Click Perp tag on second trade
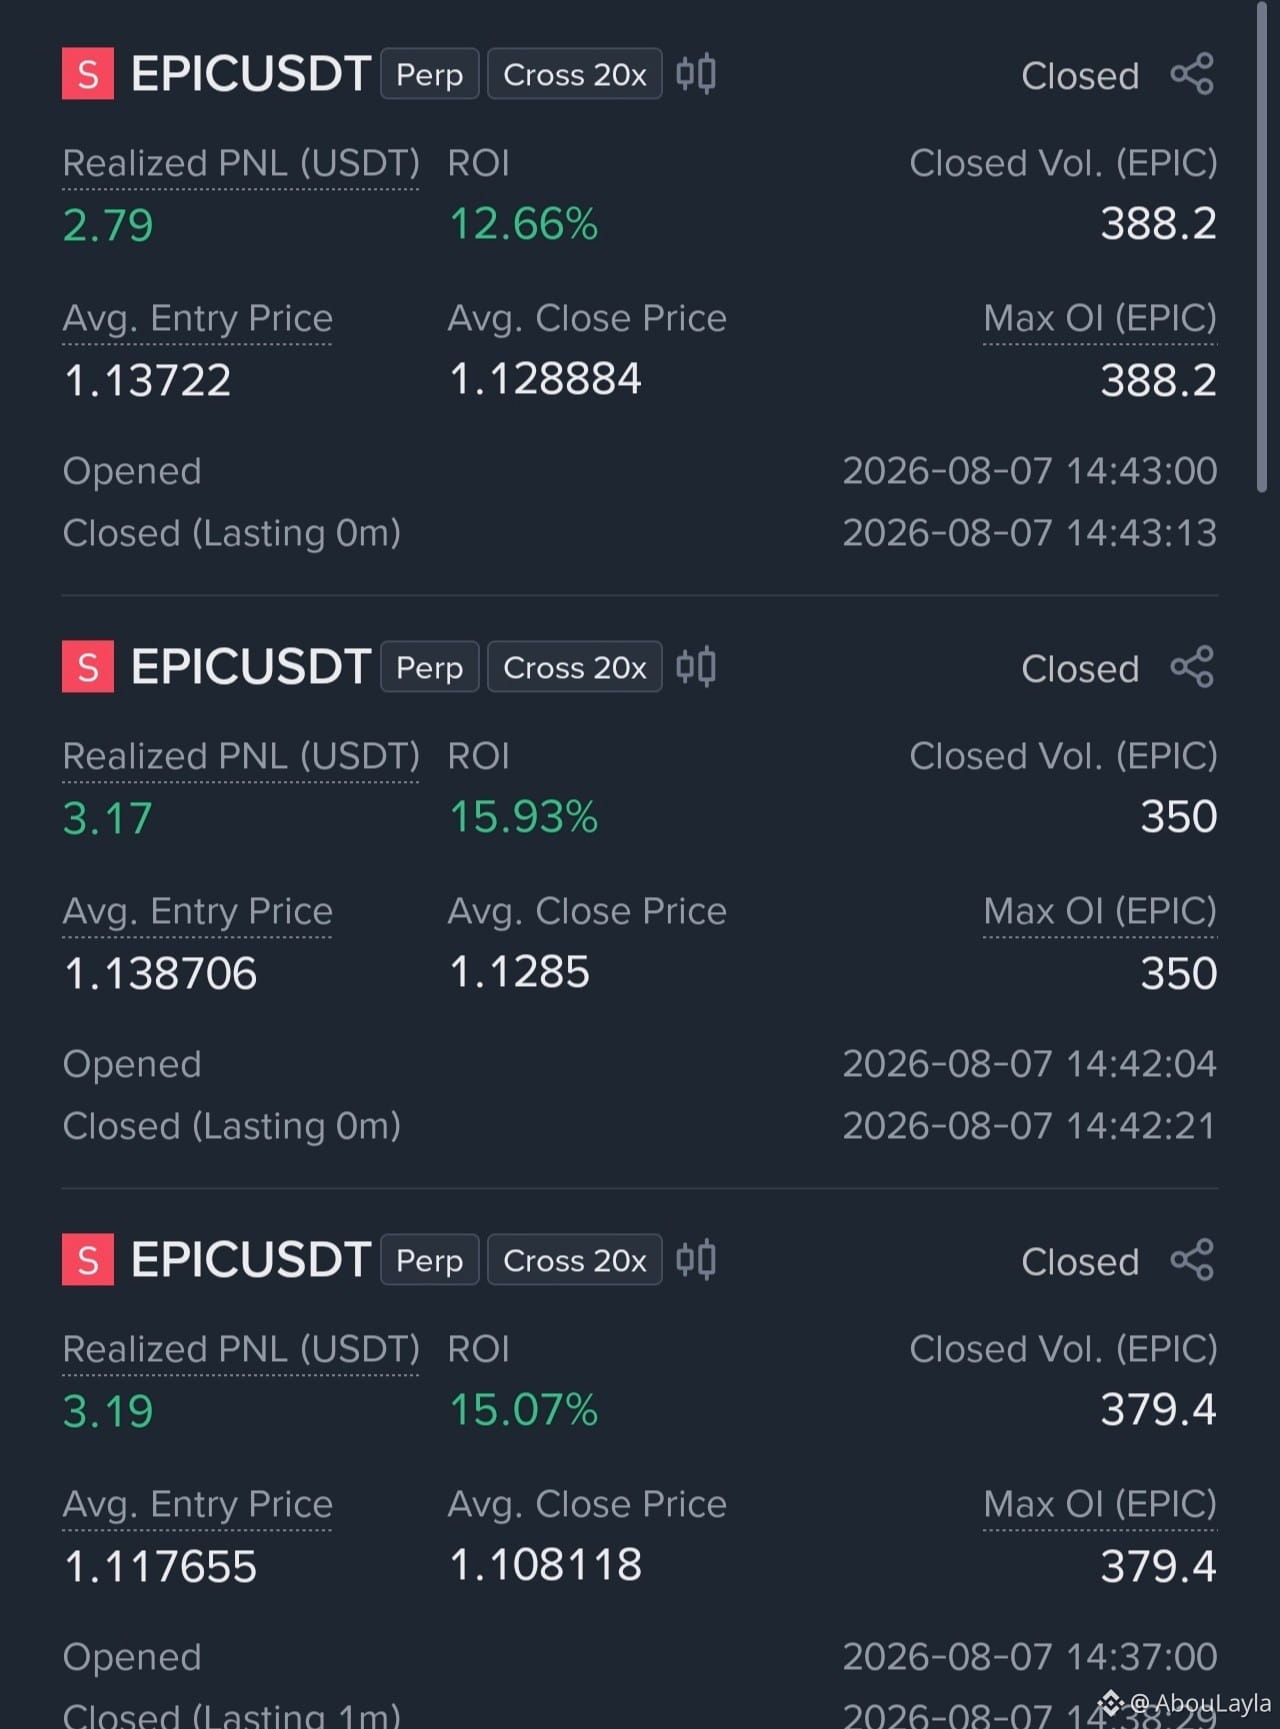Screen dimensions: 1280x1729 pyautogui.click(x=430, y=667)
